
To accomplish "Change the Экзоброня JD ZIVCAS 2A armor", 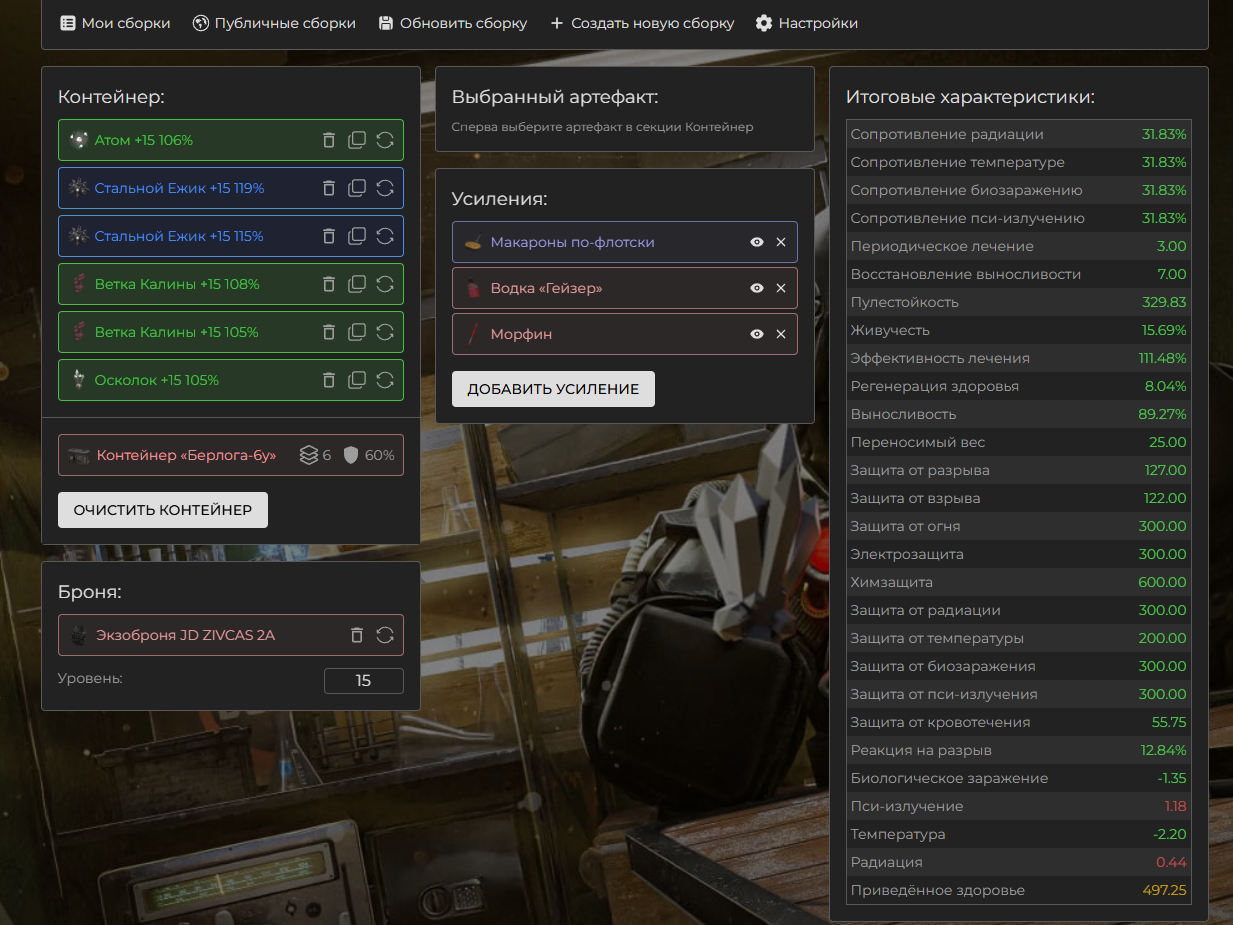I will 385,635.
